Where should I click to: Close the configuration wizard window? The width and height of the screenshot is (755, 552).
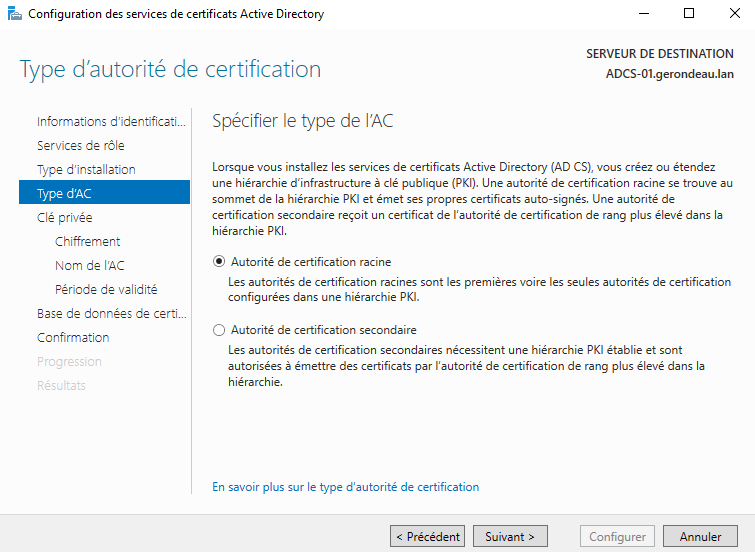[x=732, y=14]
